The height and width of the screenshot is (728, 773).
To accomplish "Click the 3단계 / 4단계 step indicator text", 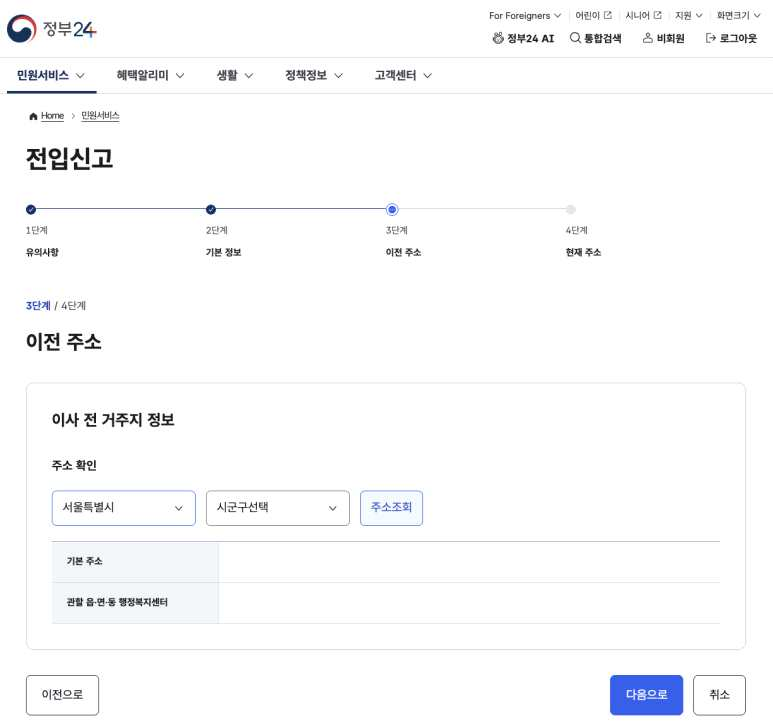I will pyautogui.click(x=56, y=306).
